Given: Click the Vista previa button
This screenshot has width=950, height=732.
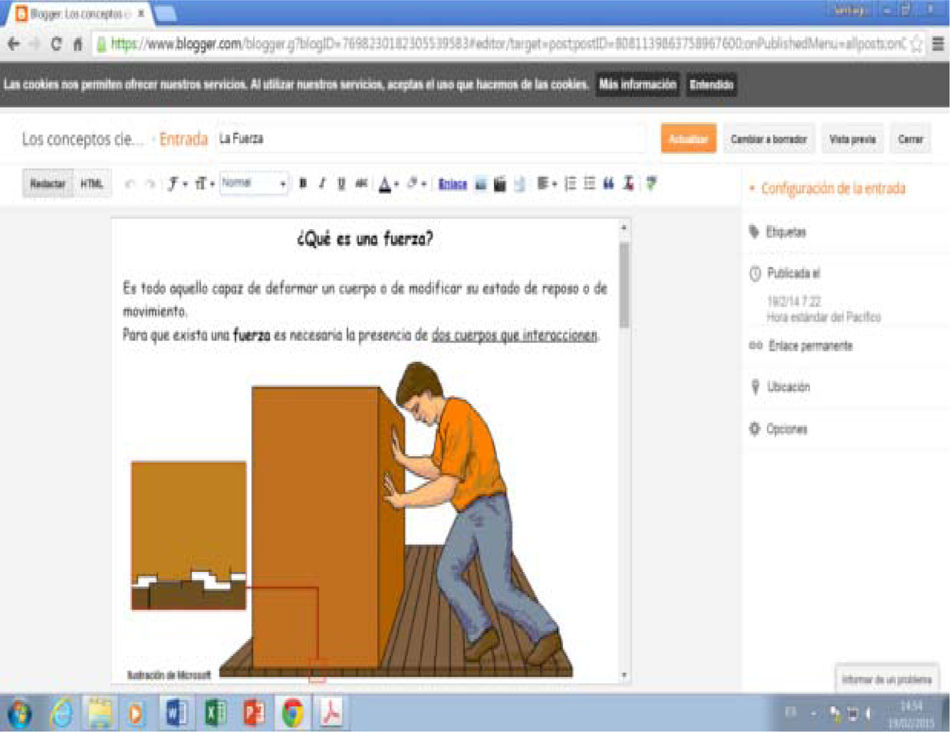Looking at the screenshot, I should pos(852,139).
